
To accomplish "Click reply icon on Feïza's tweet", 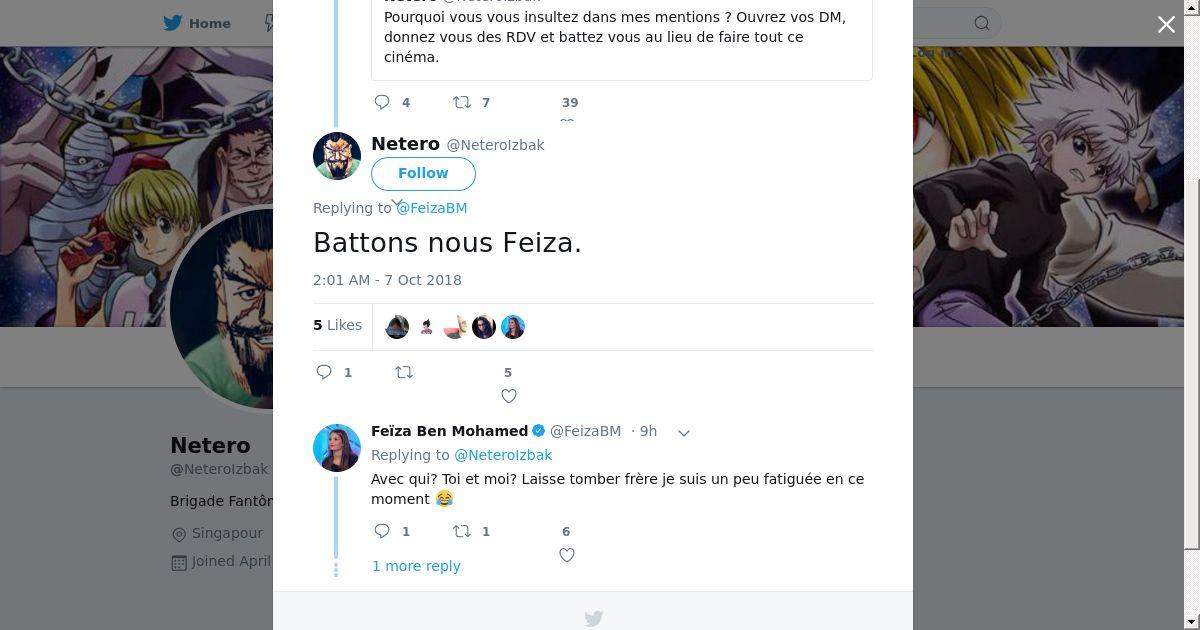I will (382, 531).
